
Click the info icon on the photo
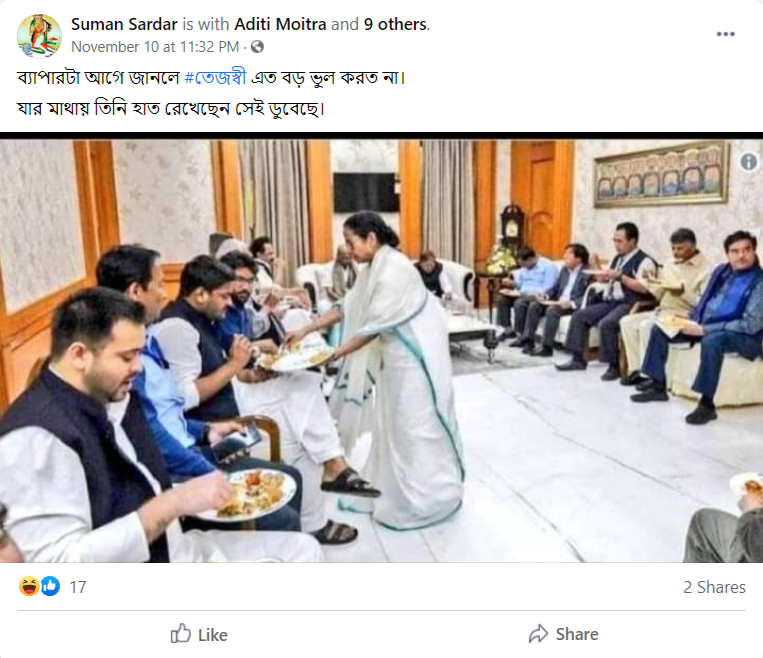748,162
